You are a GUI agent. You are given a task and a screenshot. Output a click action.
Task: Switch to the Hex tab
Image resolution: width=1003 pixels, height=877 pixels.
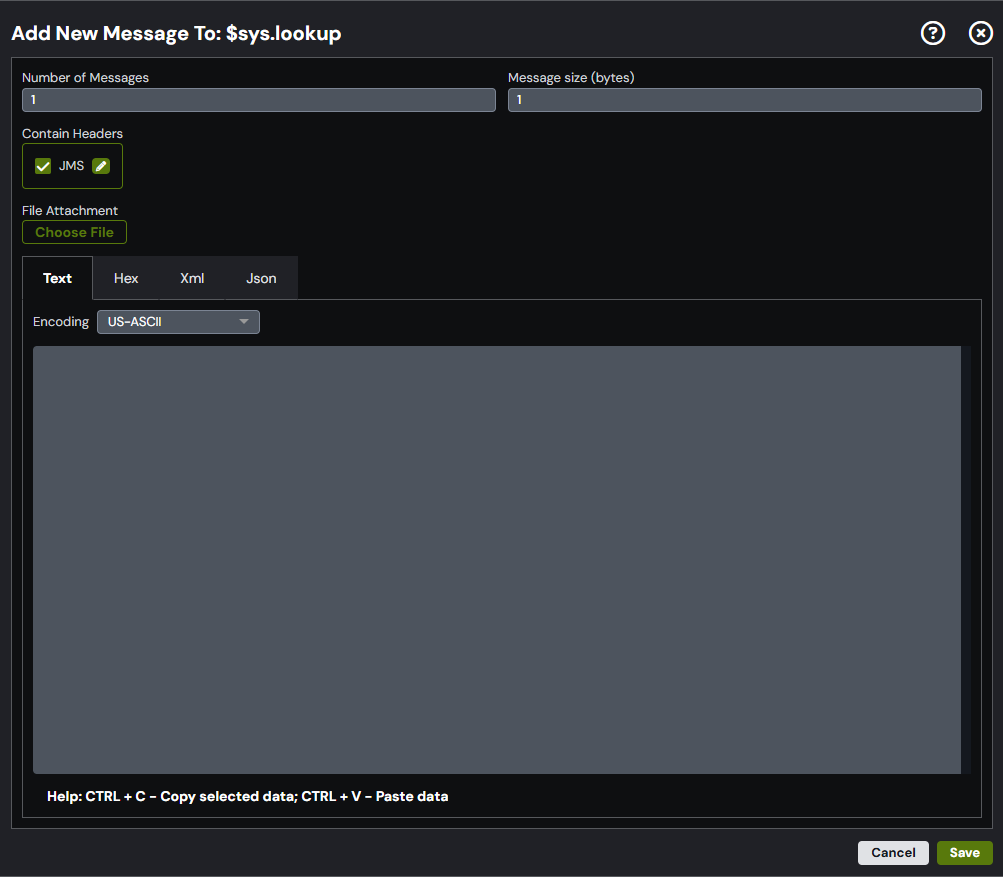[126, 278]
